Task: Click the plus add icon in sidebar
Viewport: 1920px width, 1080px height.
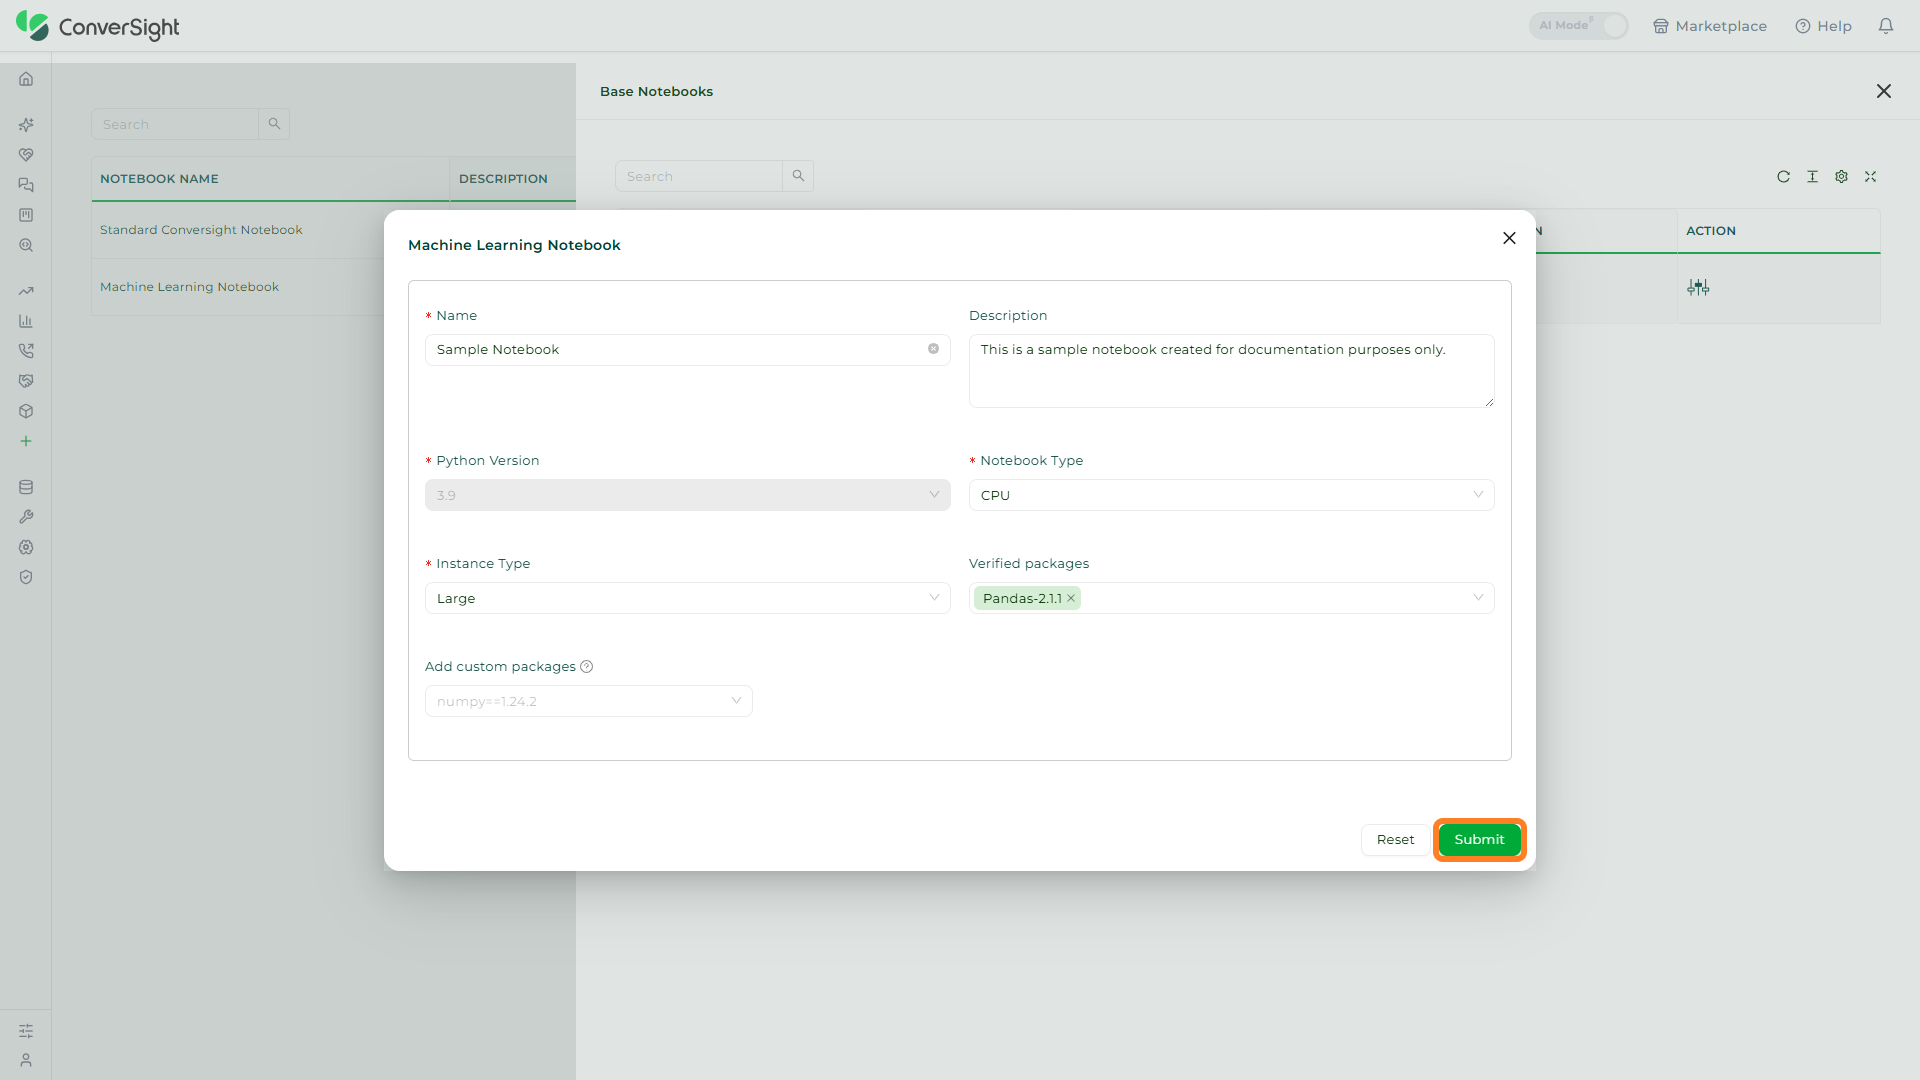Action: 26,441
